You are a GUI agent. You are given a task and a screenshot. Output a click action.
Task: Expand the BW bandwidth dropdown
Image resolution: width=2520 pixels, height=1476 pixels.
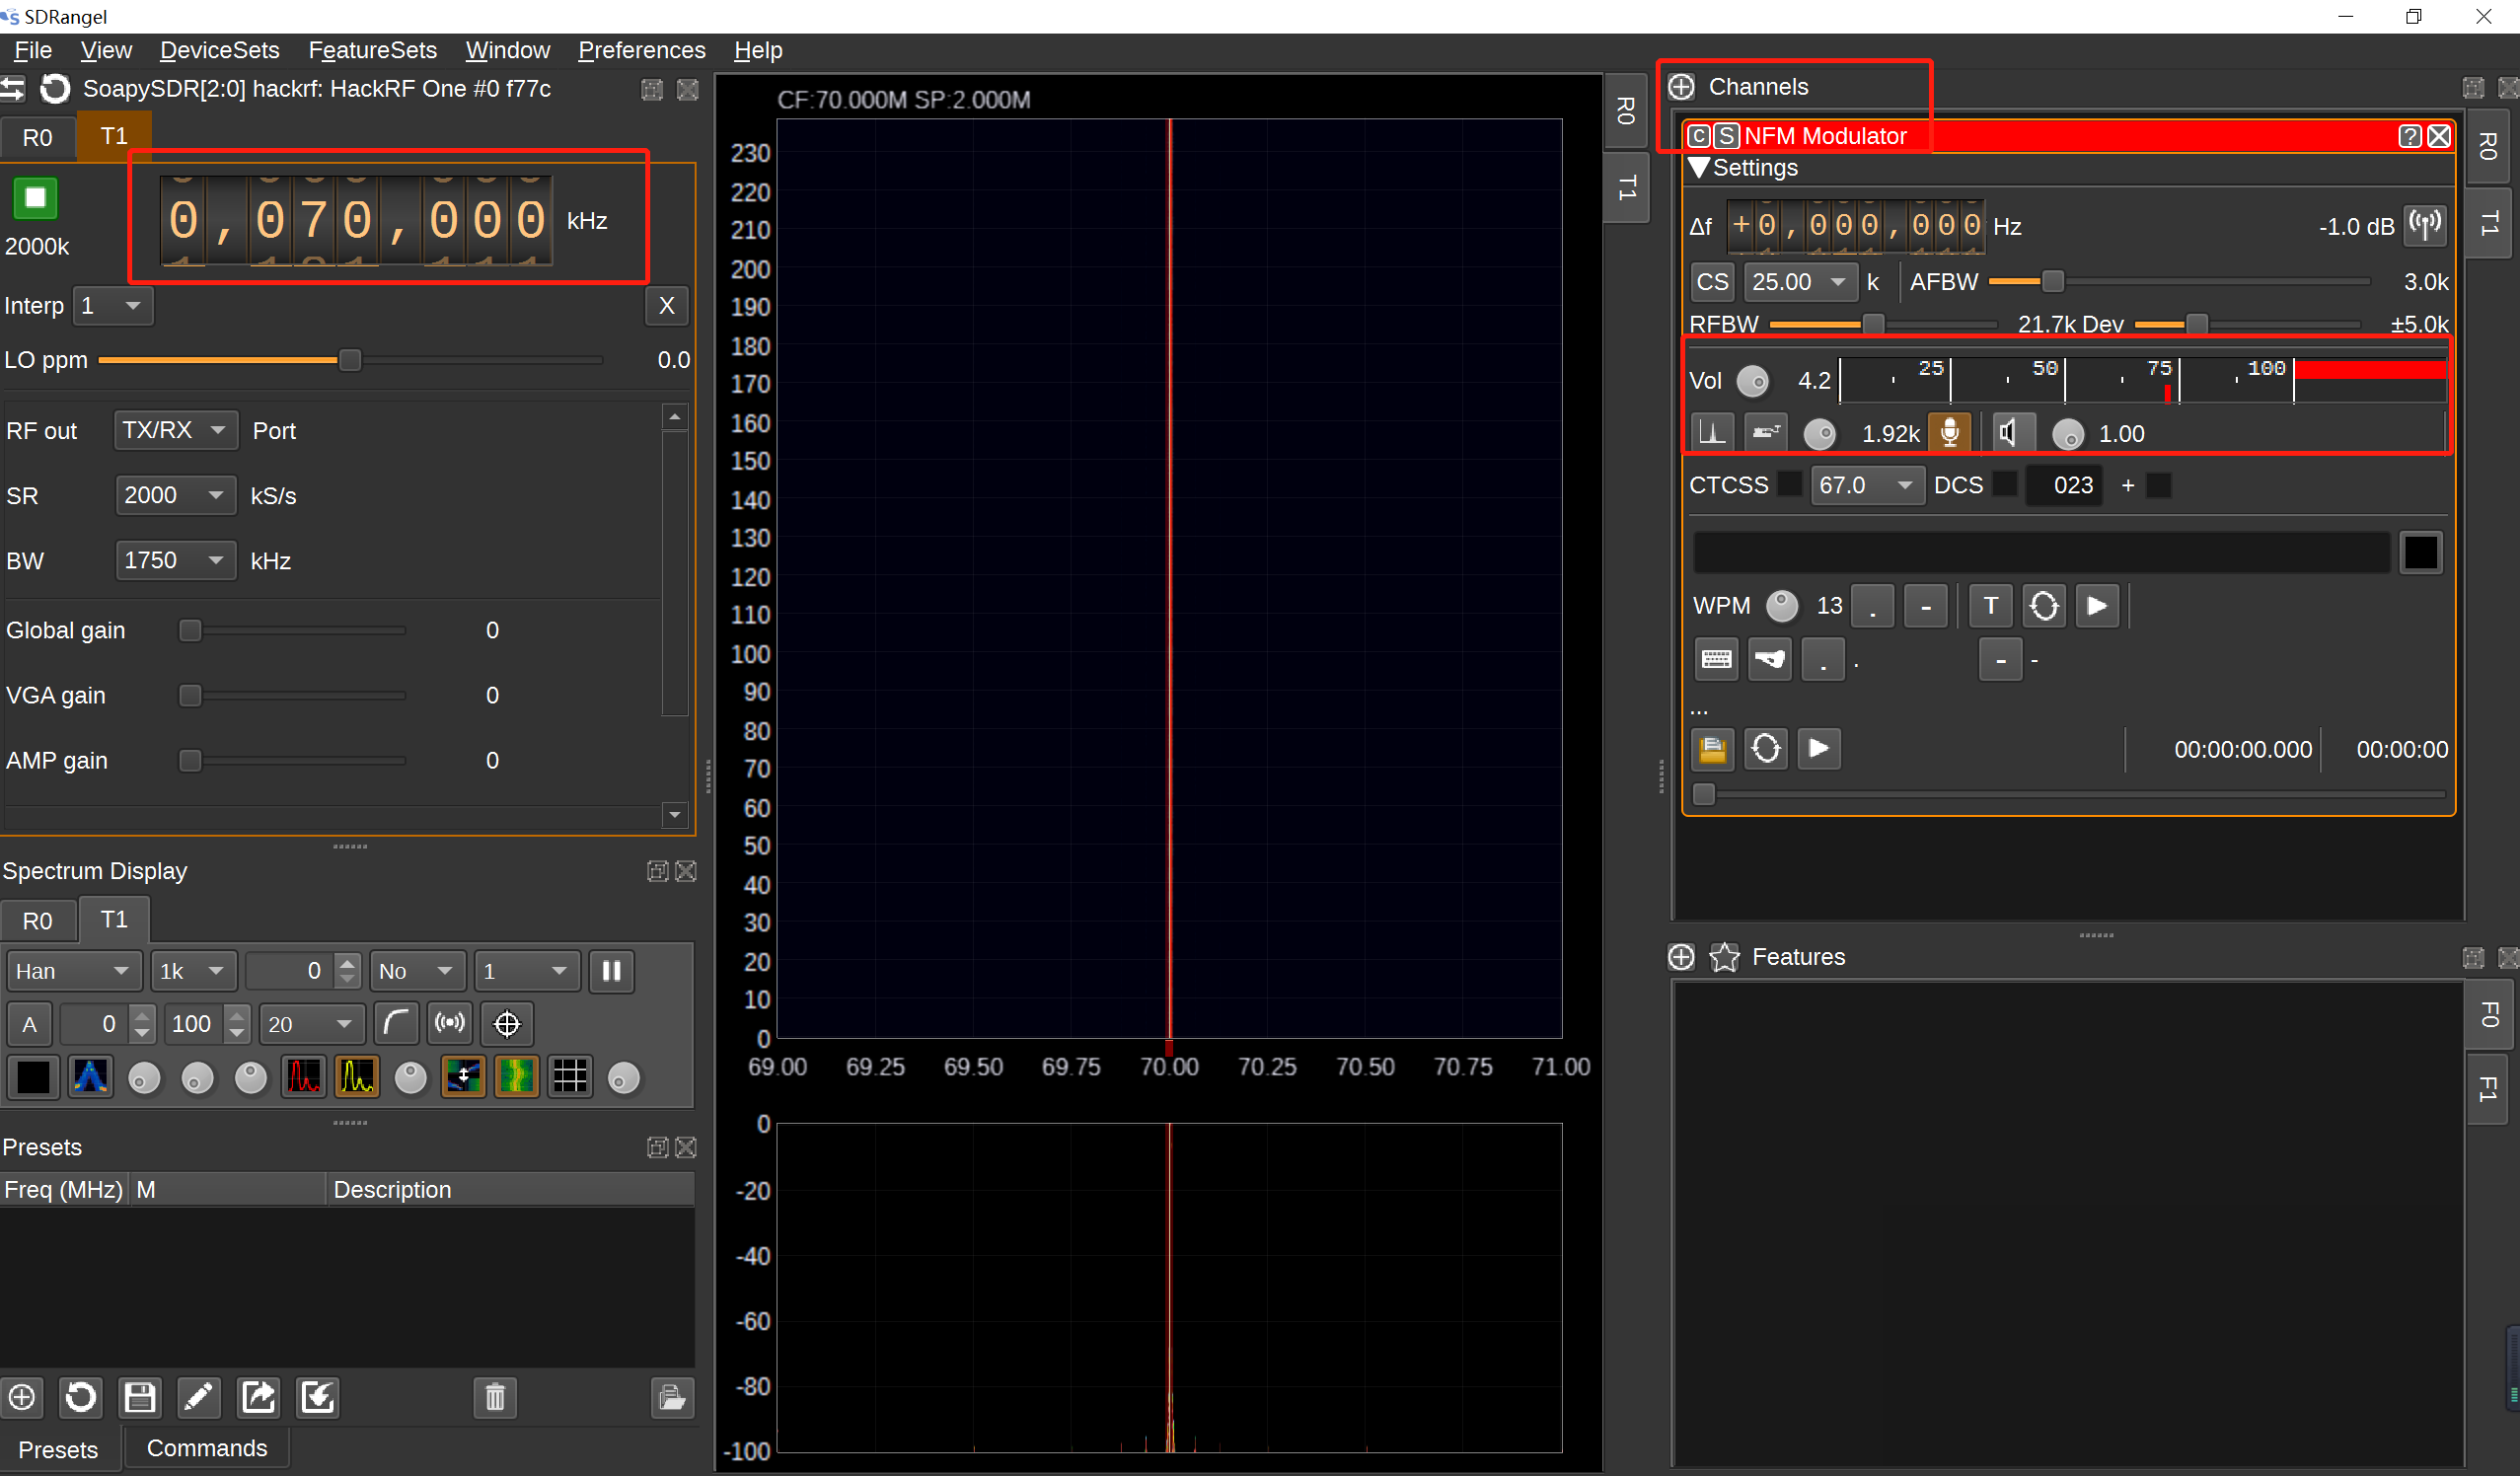pos(213,560)
